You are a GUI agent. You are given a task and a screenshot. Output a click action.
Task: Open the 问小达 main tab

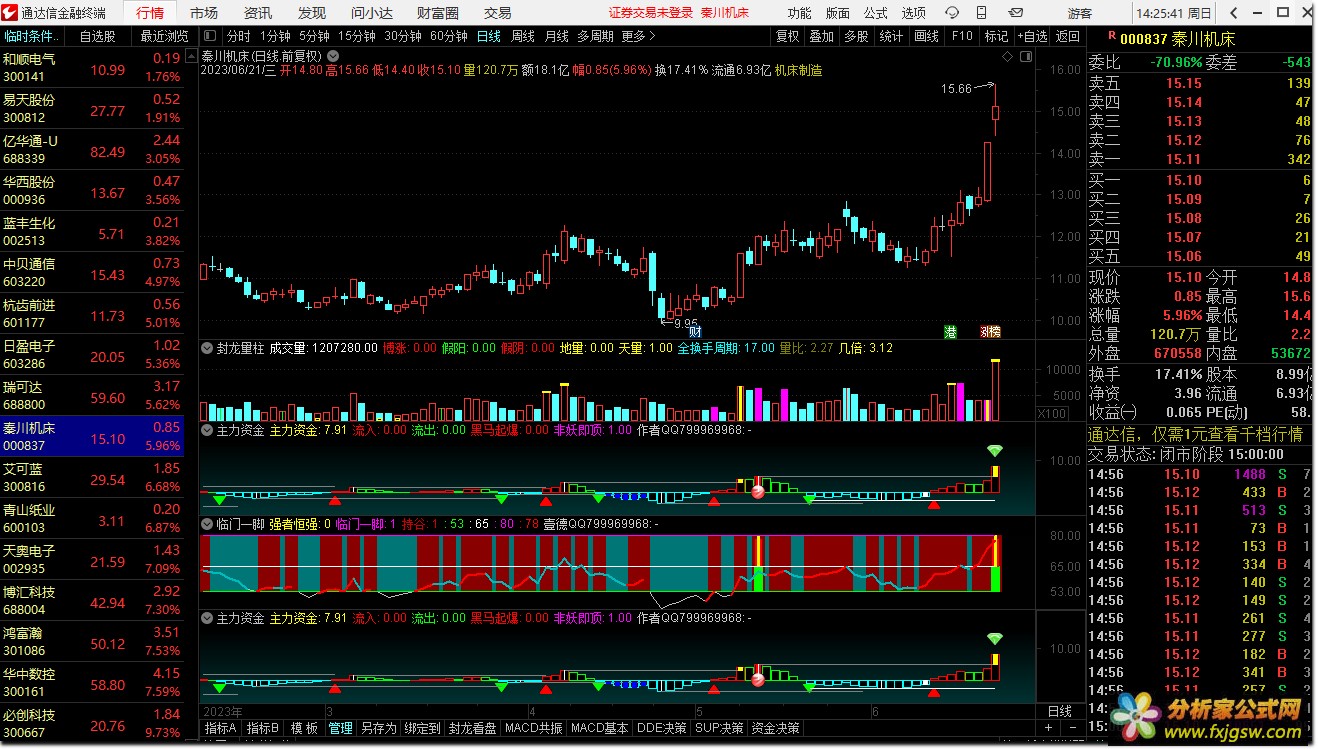click(371, 13)
